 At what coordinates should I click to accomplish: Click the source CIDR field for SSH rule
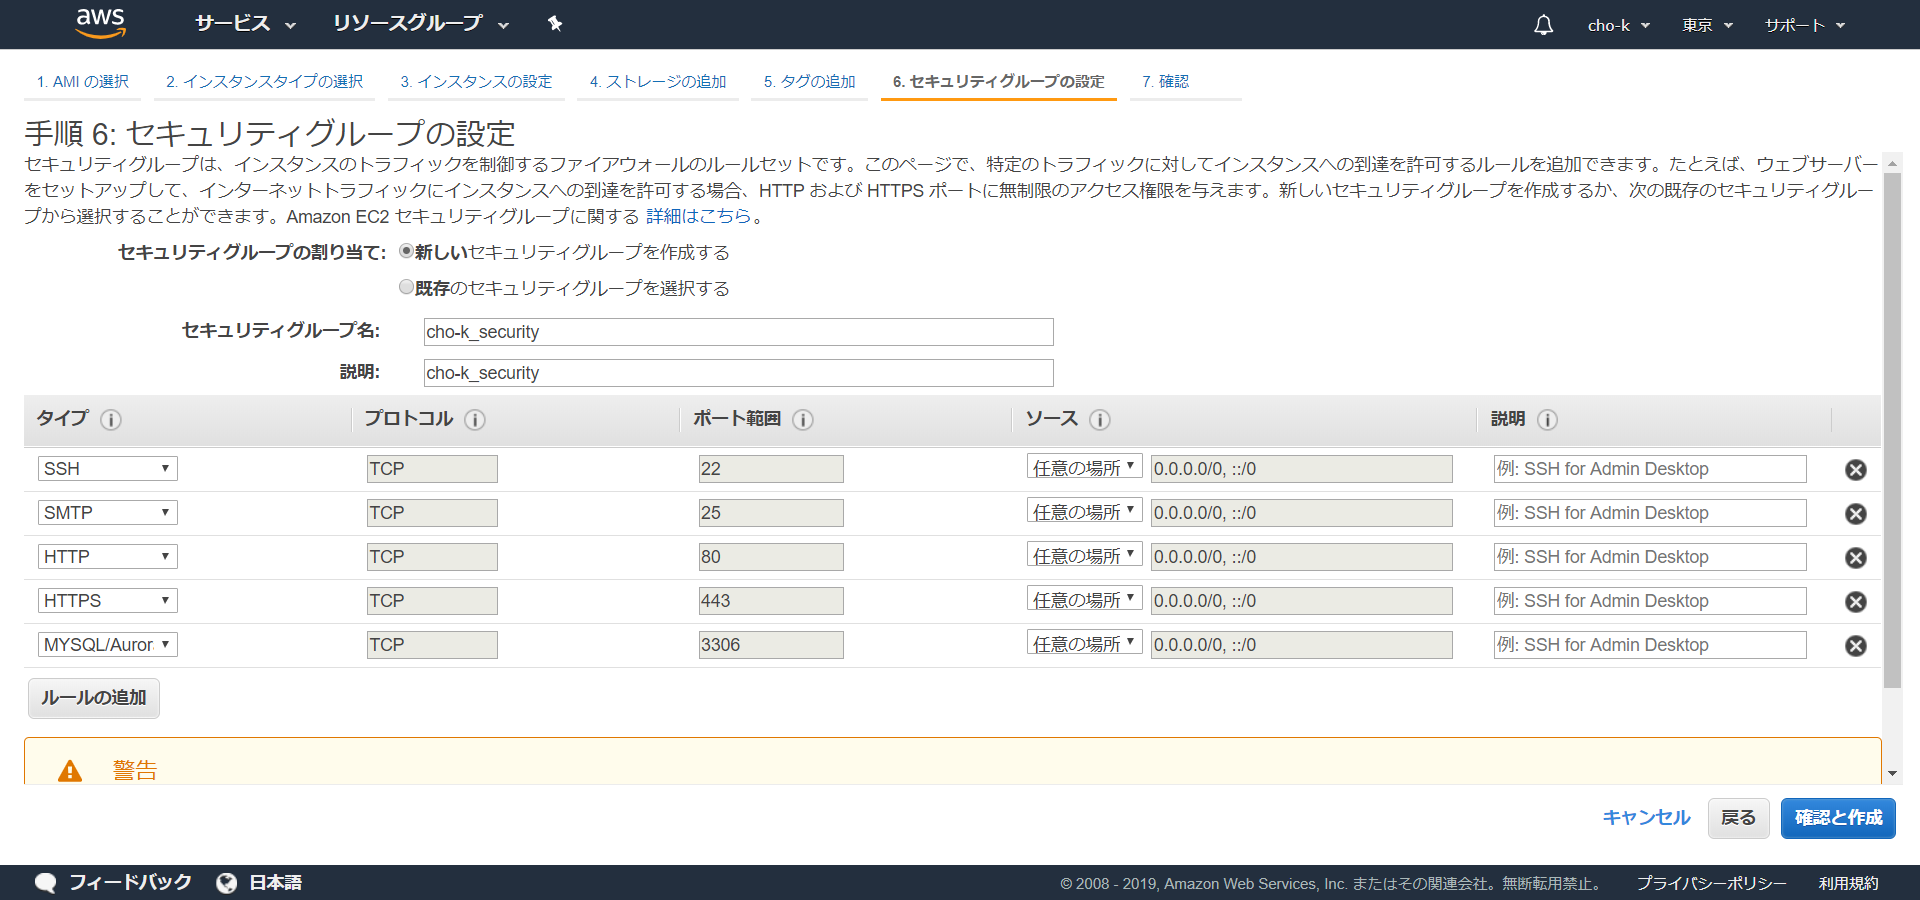click(x=1302, y=469)
